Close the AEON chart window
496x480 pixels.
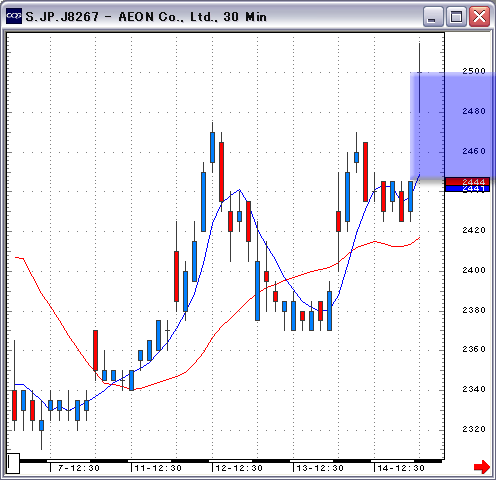(479, 16)
